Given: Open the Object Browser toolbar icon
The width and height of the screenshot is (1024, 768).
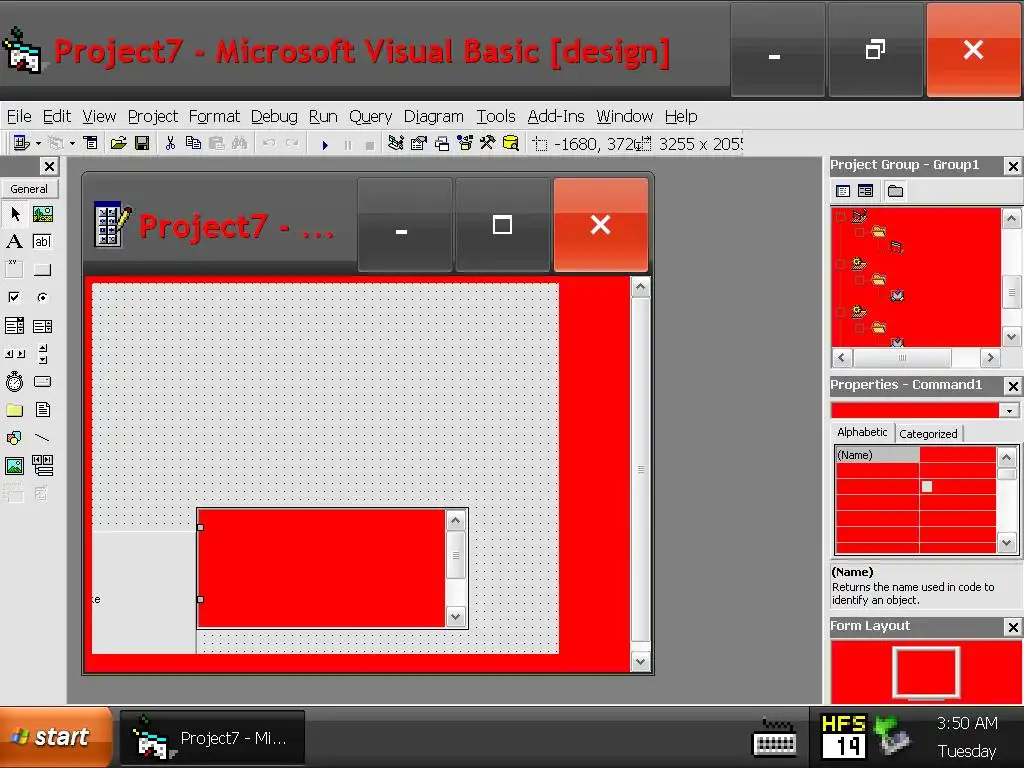Looking at the screenshot, I should 465,143.
